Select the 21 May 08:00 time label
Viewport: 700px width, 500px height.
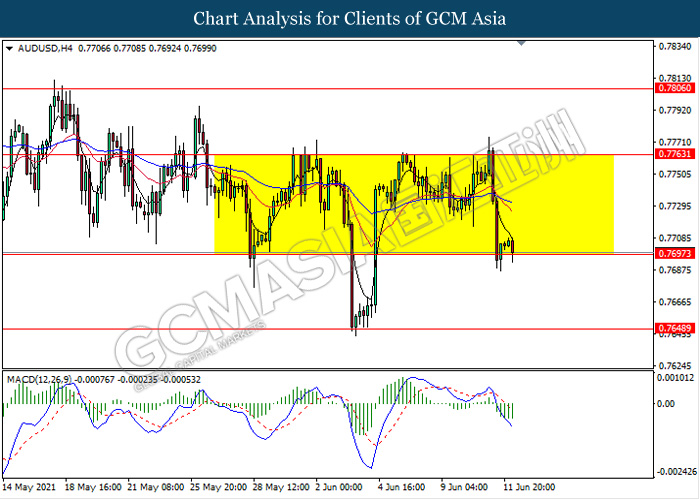pos(155,487)
